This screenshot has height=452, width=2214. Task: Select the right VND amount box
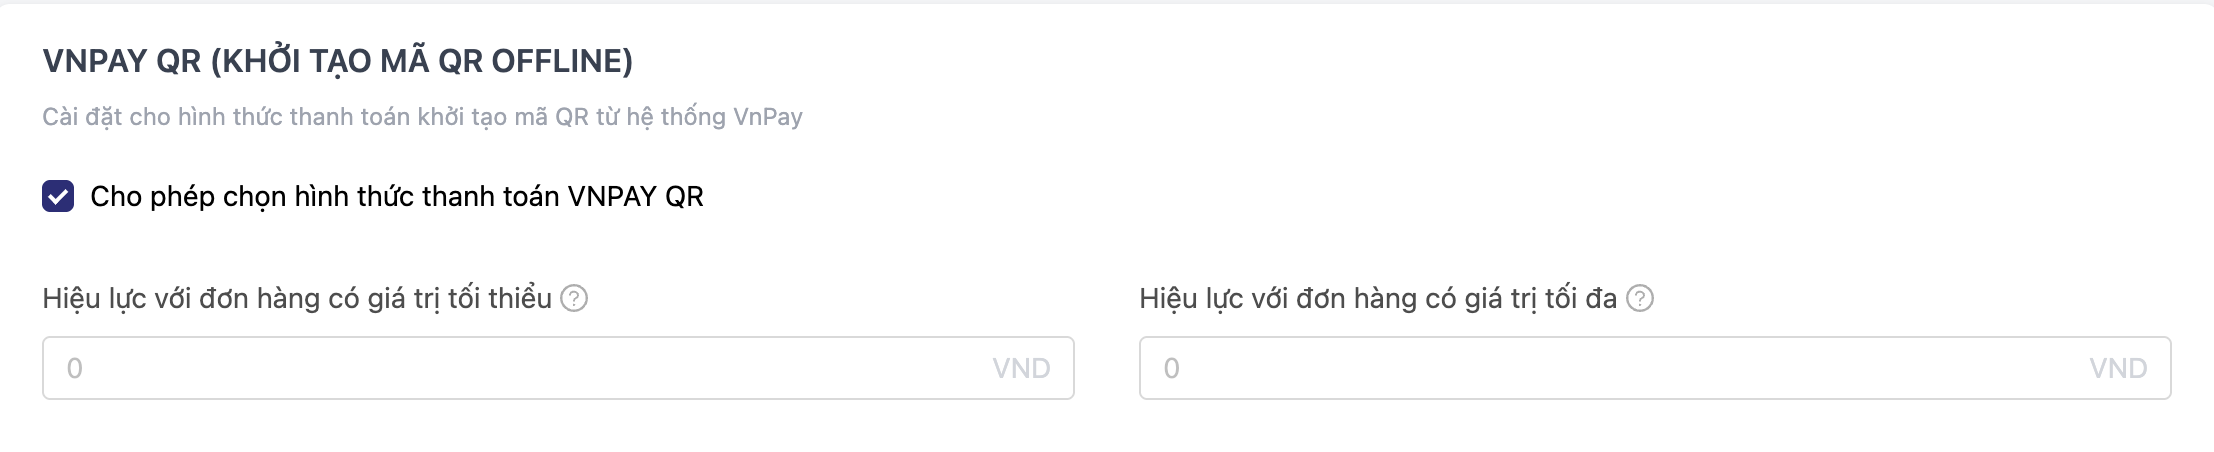click(x=1655, y=368)
